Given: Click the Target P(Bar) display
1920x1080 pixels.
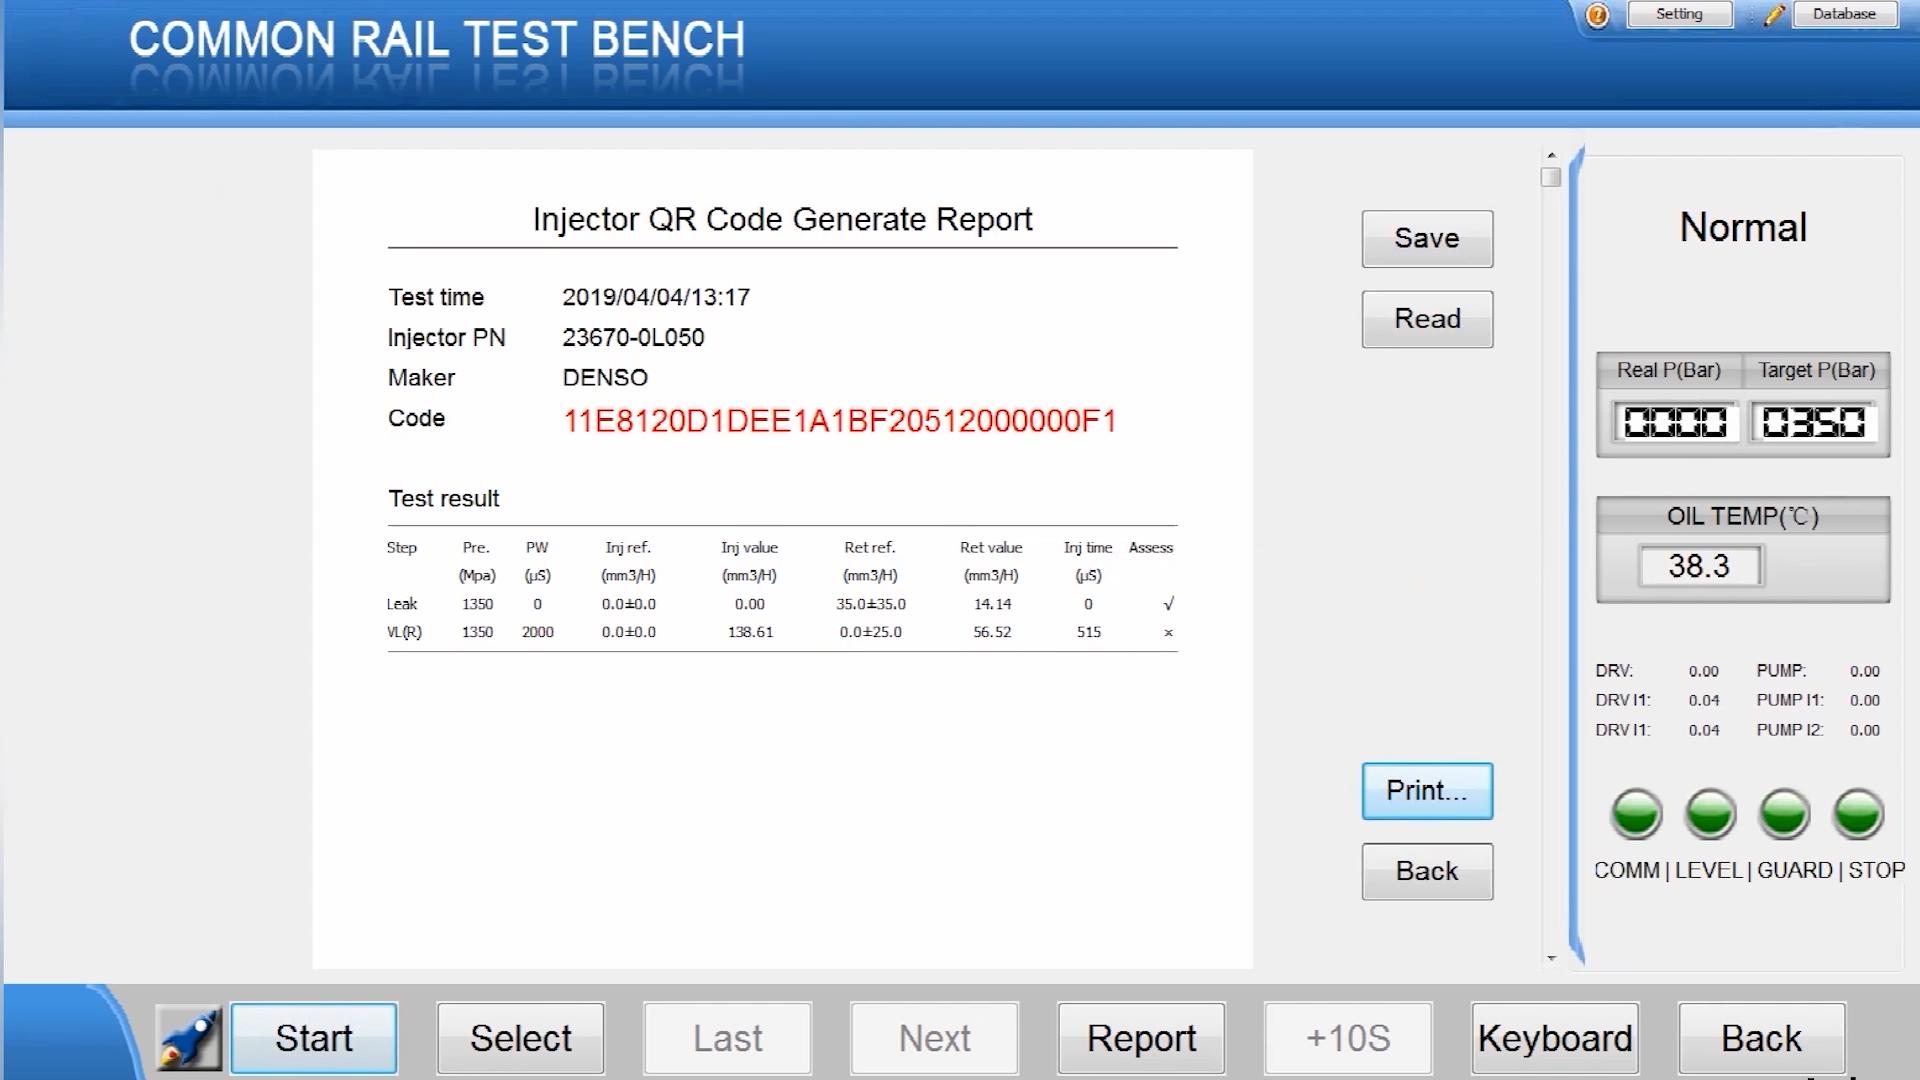Looking at the screenshot, I should click(x=1814, y=422).
